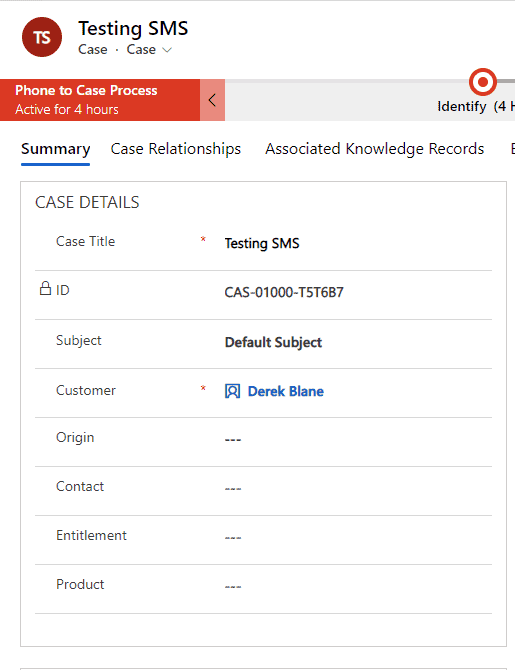The image size is (515, 670).
Task: Select the Summary tab
Action: 56,149
